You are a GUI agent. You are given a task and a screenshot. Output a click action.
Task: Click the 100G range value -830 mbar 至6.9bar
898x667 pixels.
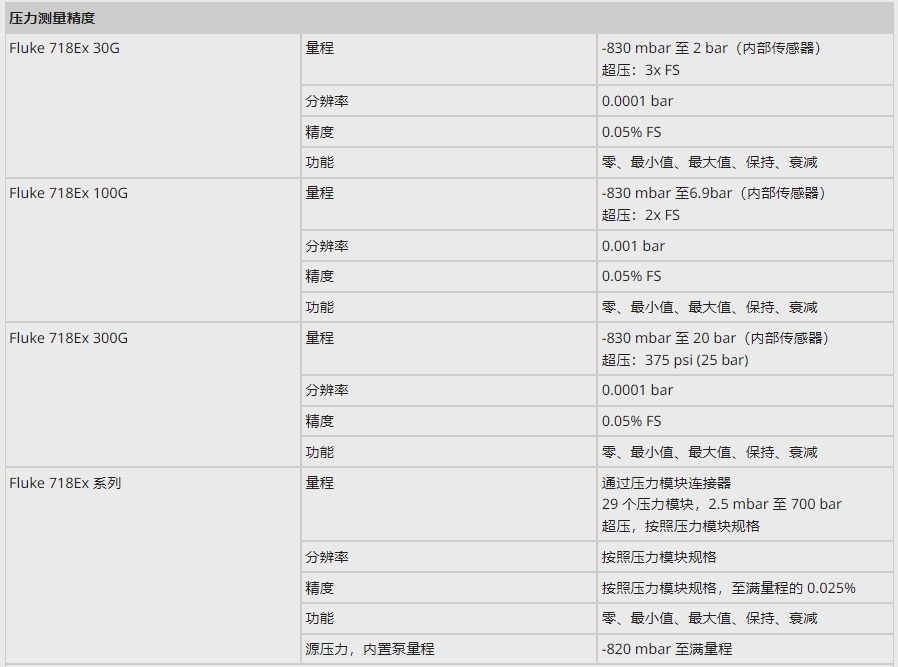[x=714, y=193]
